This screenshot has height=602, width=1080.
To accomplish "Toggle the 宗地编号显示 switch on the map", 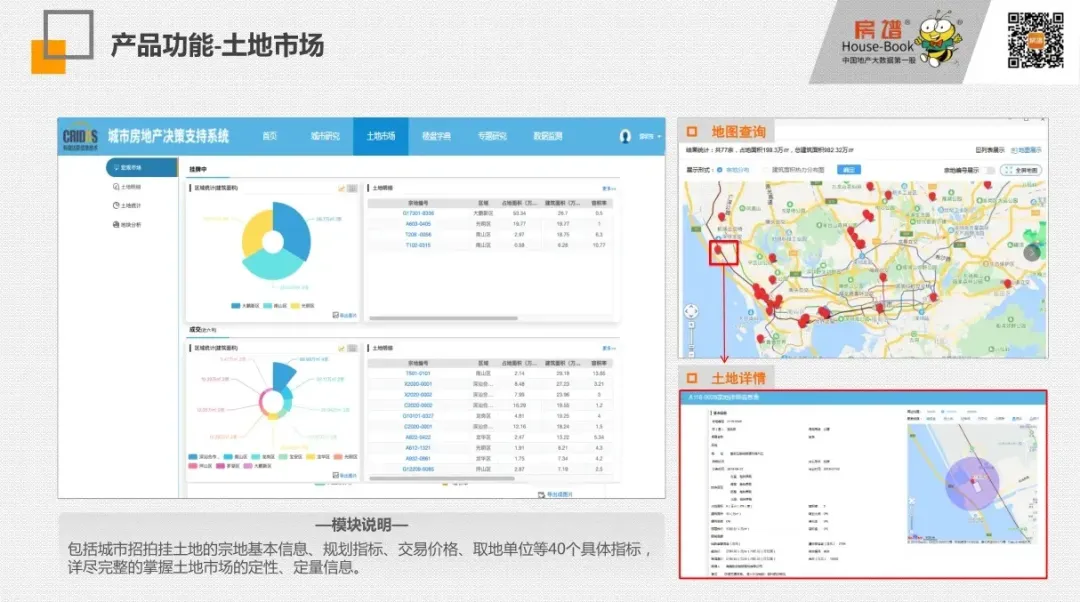I will pos(989,169).
